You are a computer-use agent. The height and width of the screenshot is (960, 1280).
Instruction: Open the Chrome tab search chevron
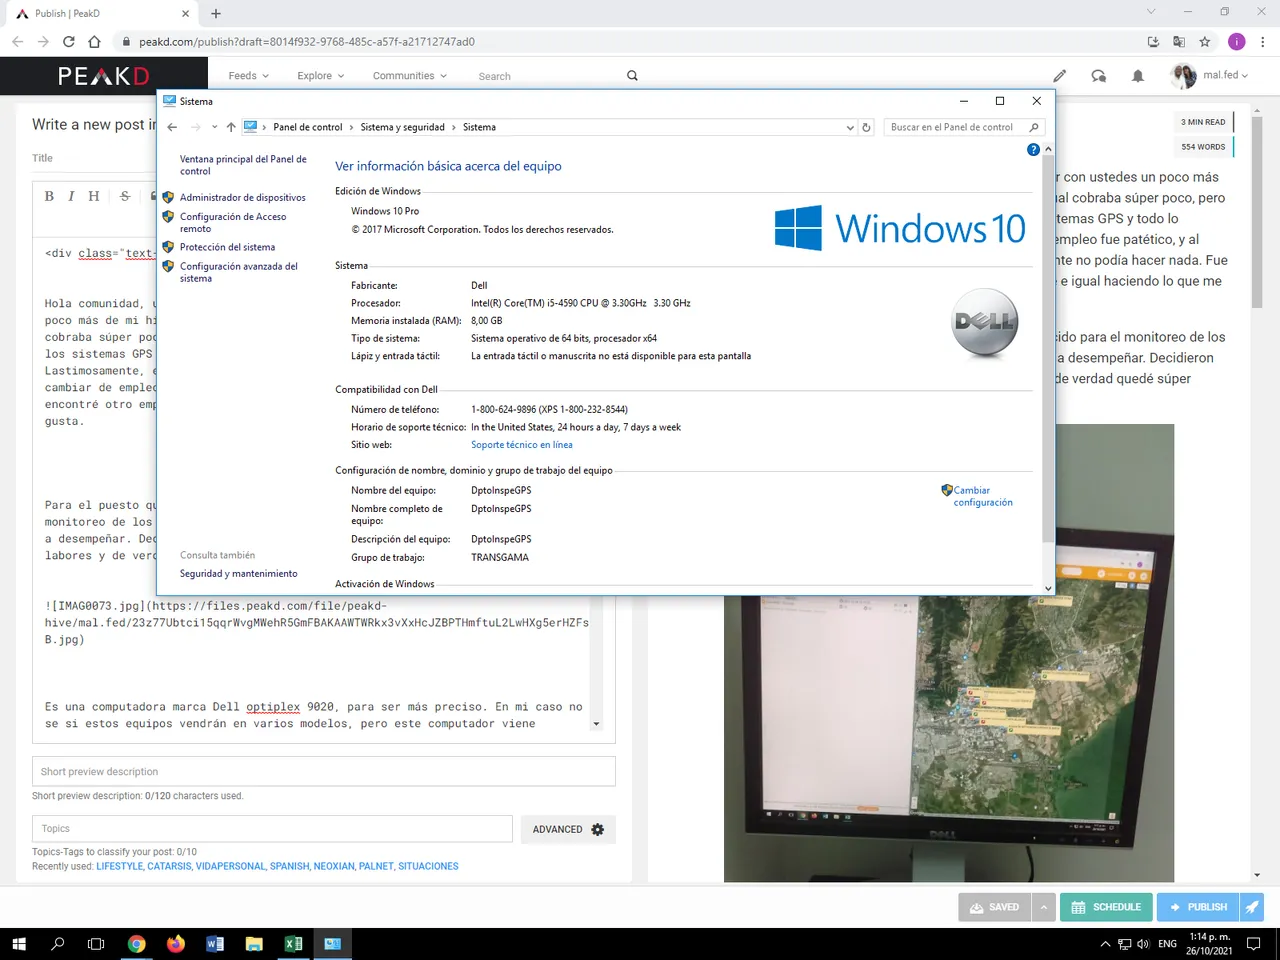tap(1151, 12)
